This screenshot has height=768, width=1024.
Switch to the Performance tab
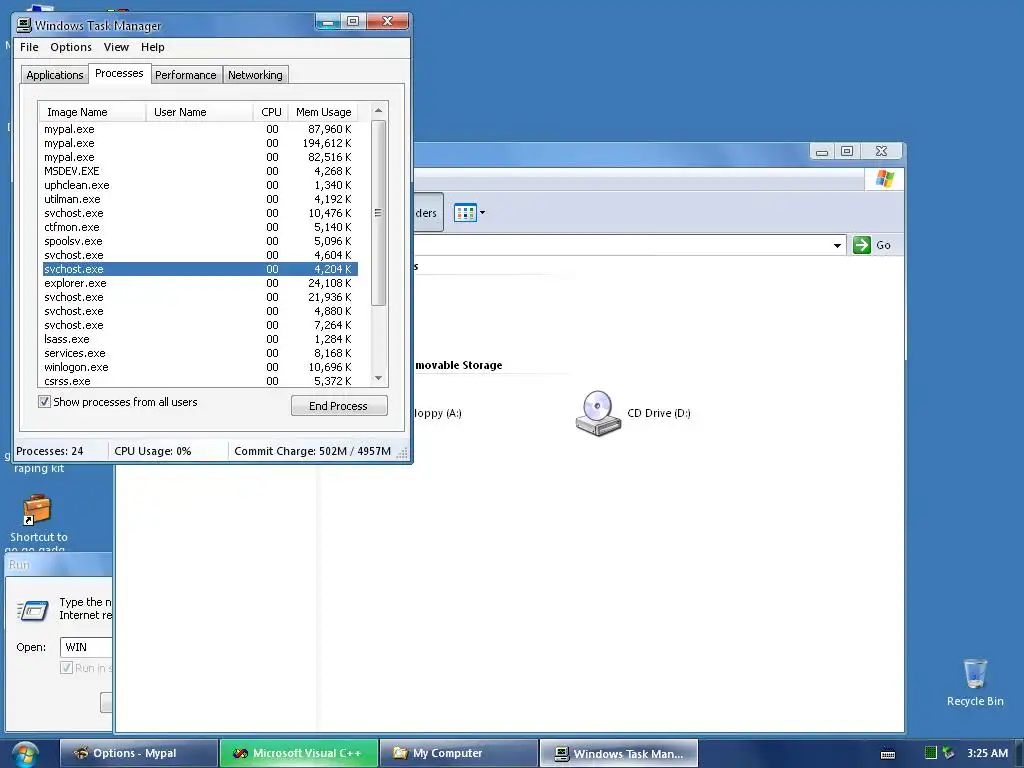[x=185, y=75]
